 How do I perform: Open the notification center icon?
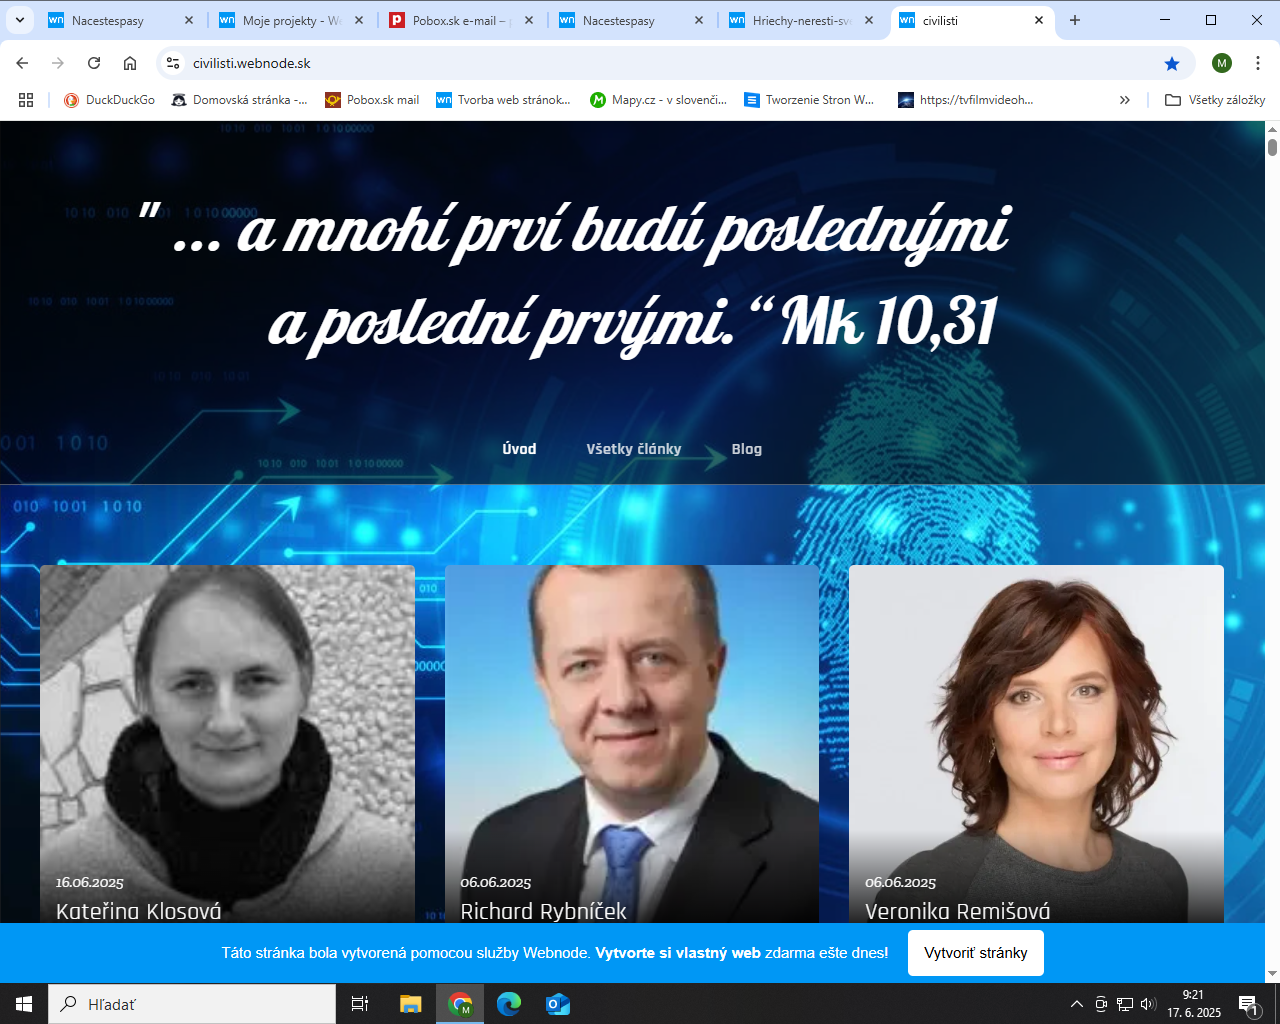pyautogui.click(x=1248, y=1004)
